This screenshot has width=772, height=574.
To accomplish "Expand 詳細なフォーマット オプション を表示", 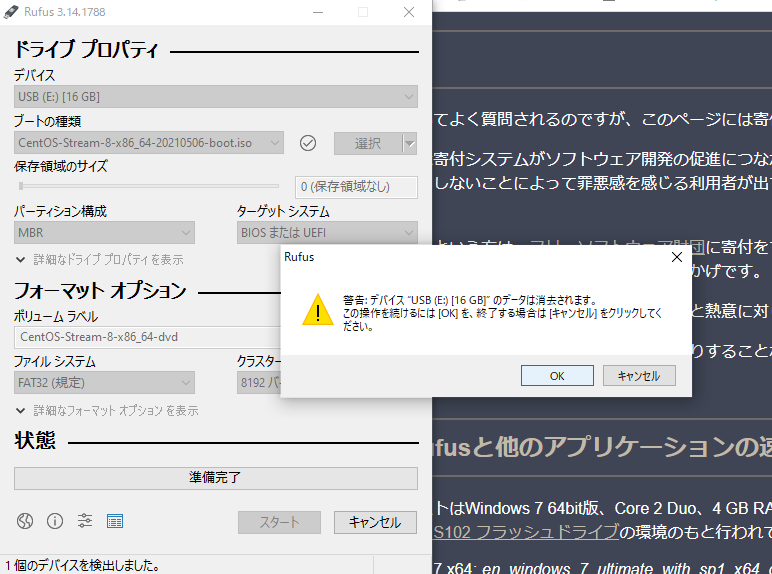I will coord(107,411).
